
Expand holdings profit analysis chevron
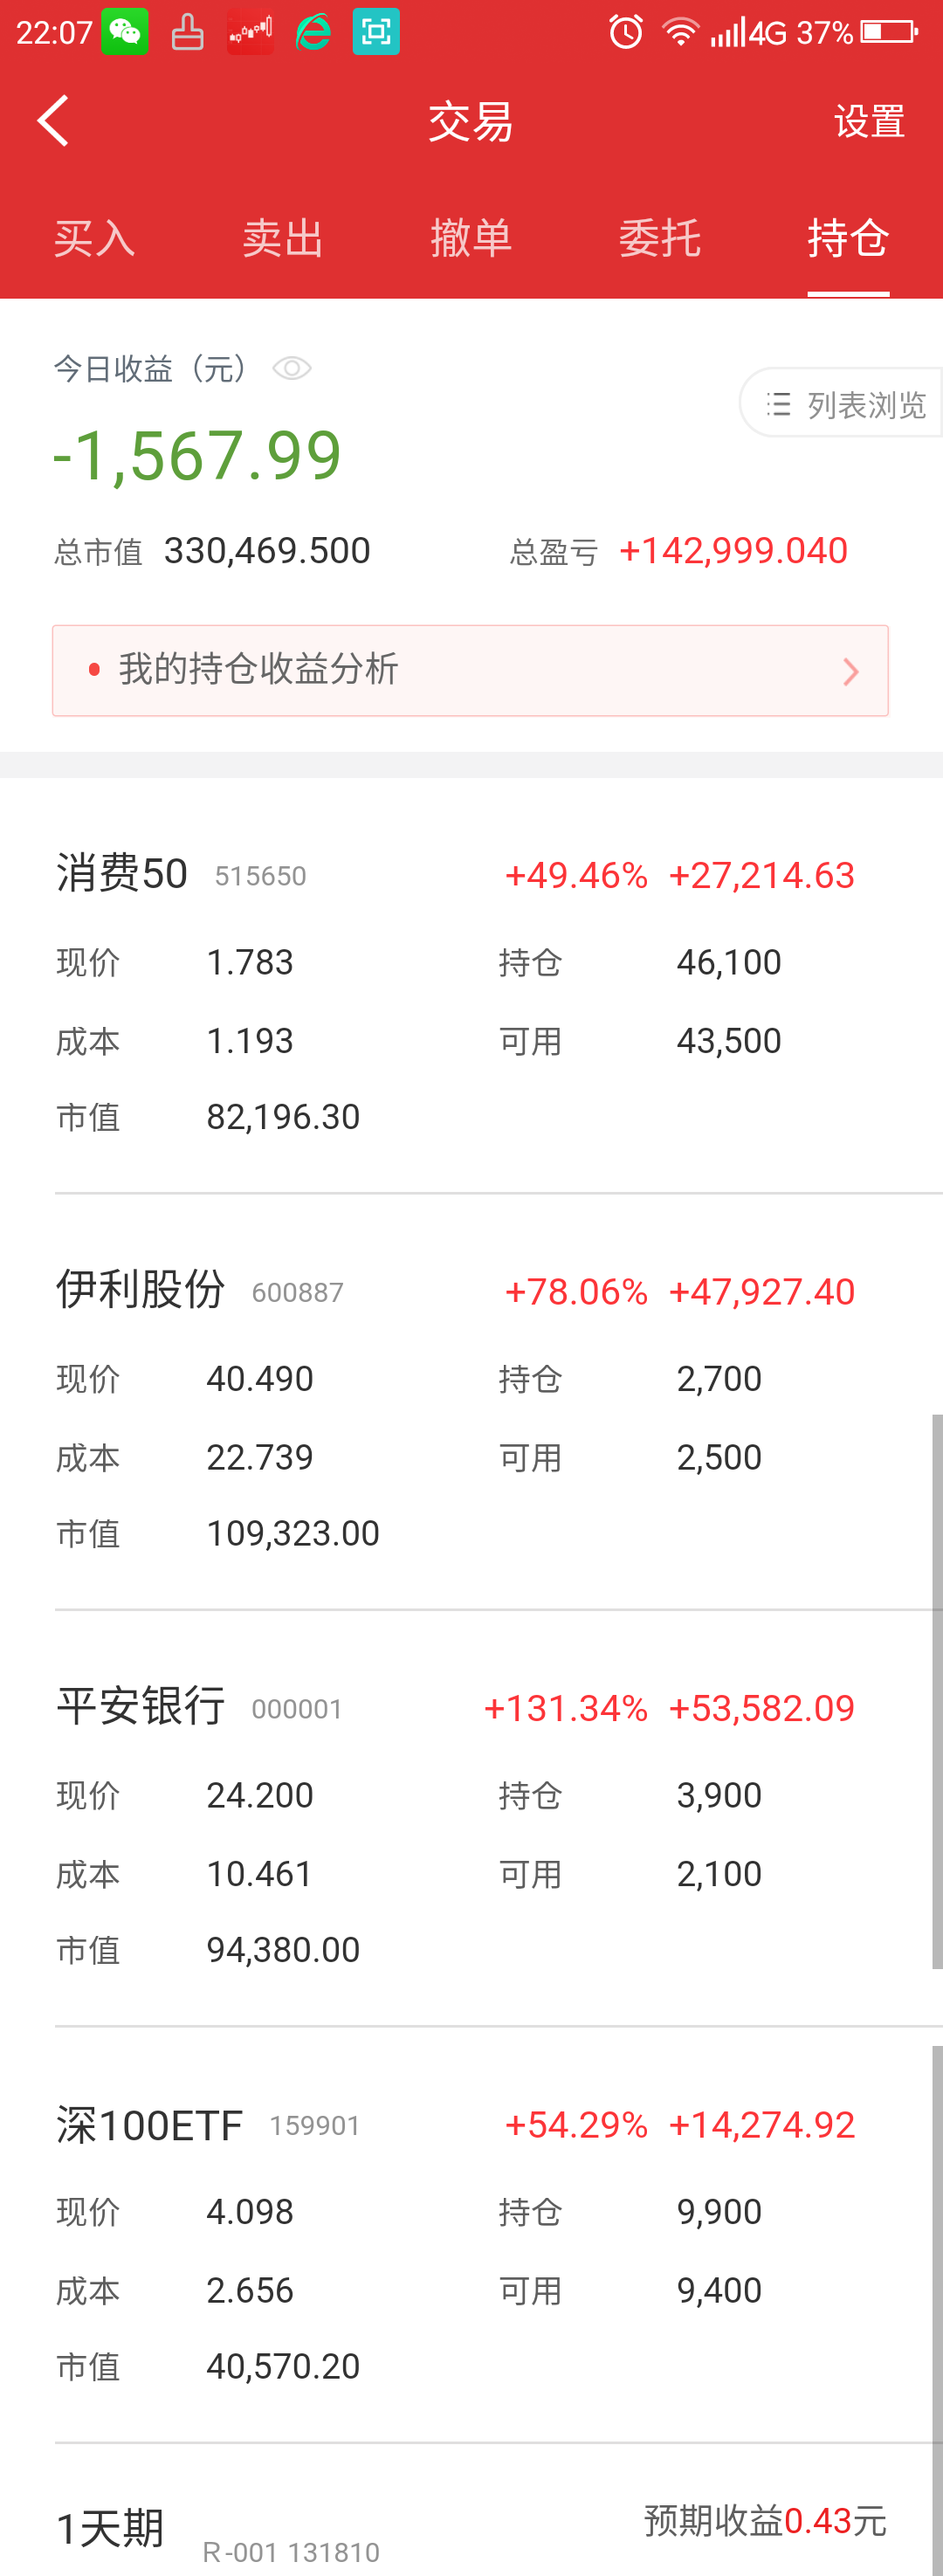[x=851, y=671]
